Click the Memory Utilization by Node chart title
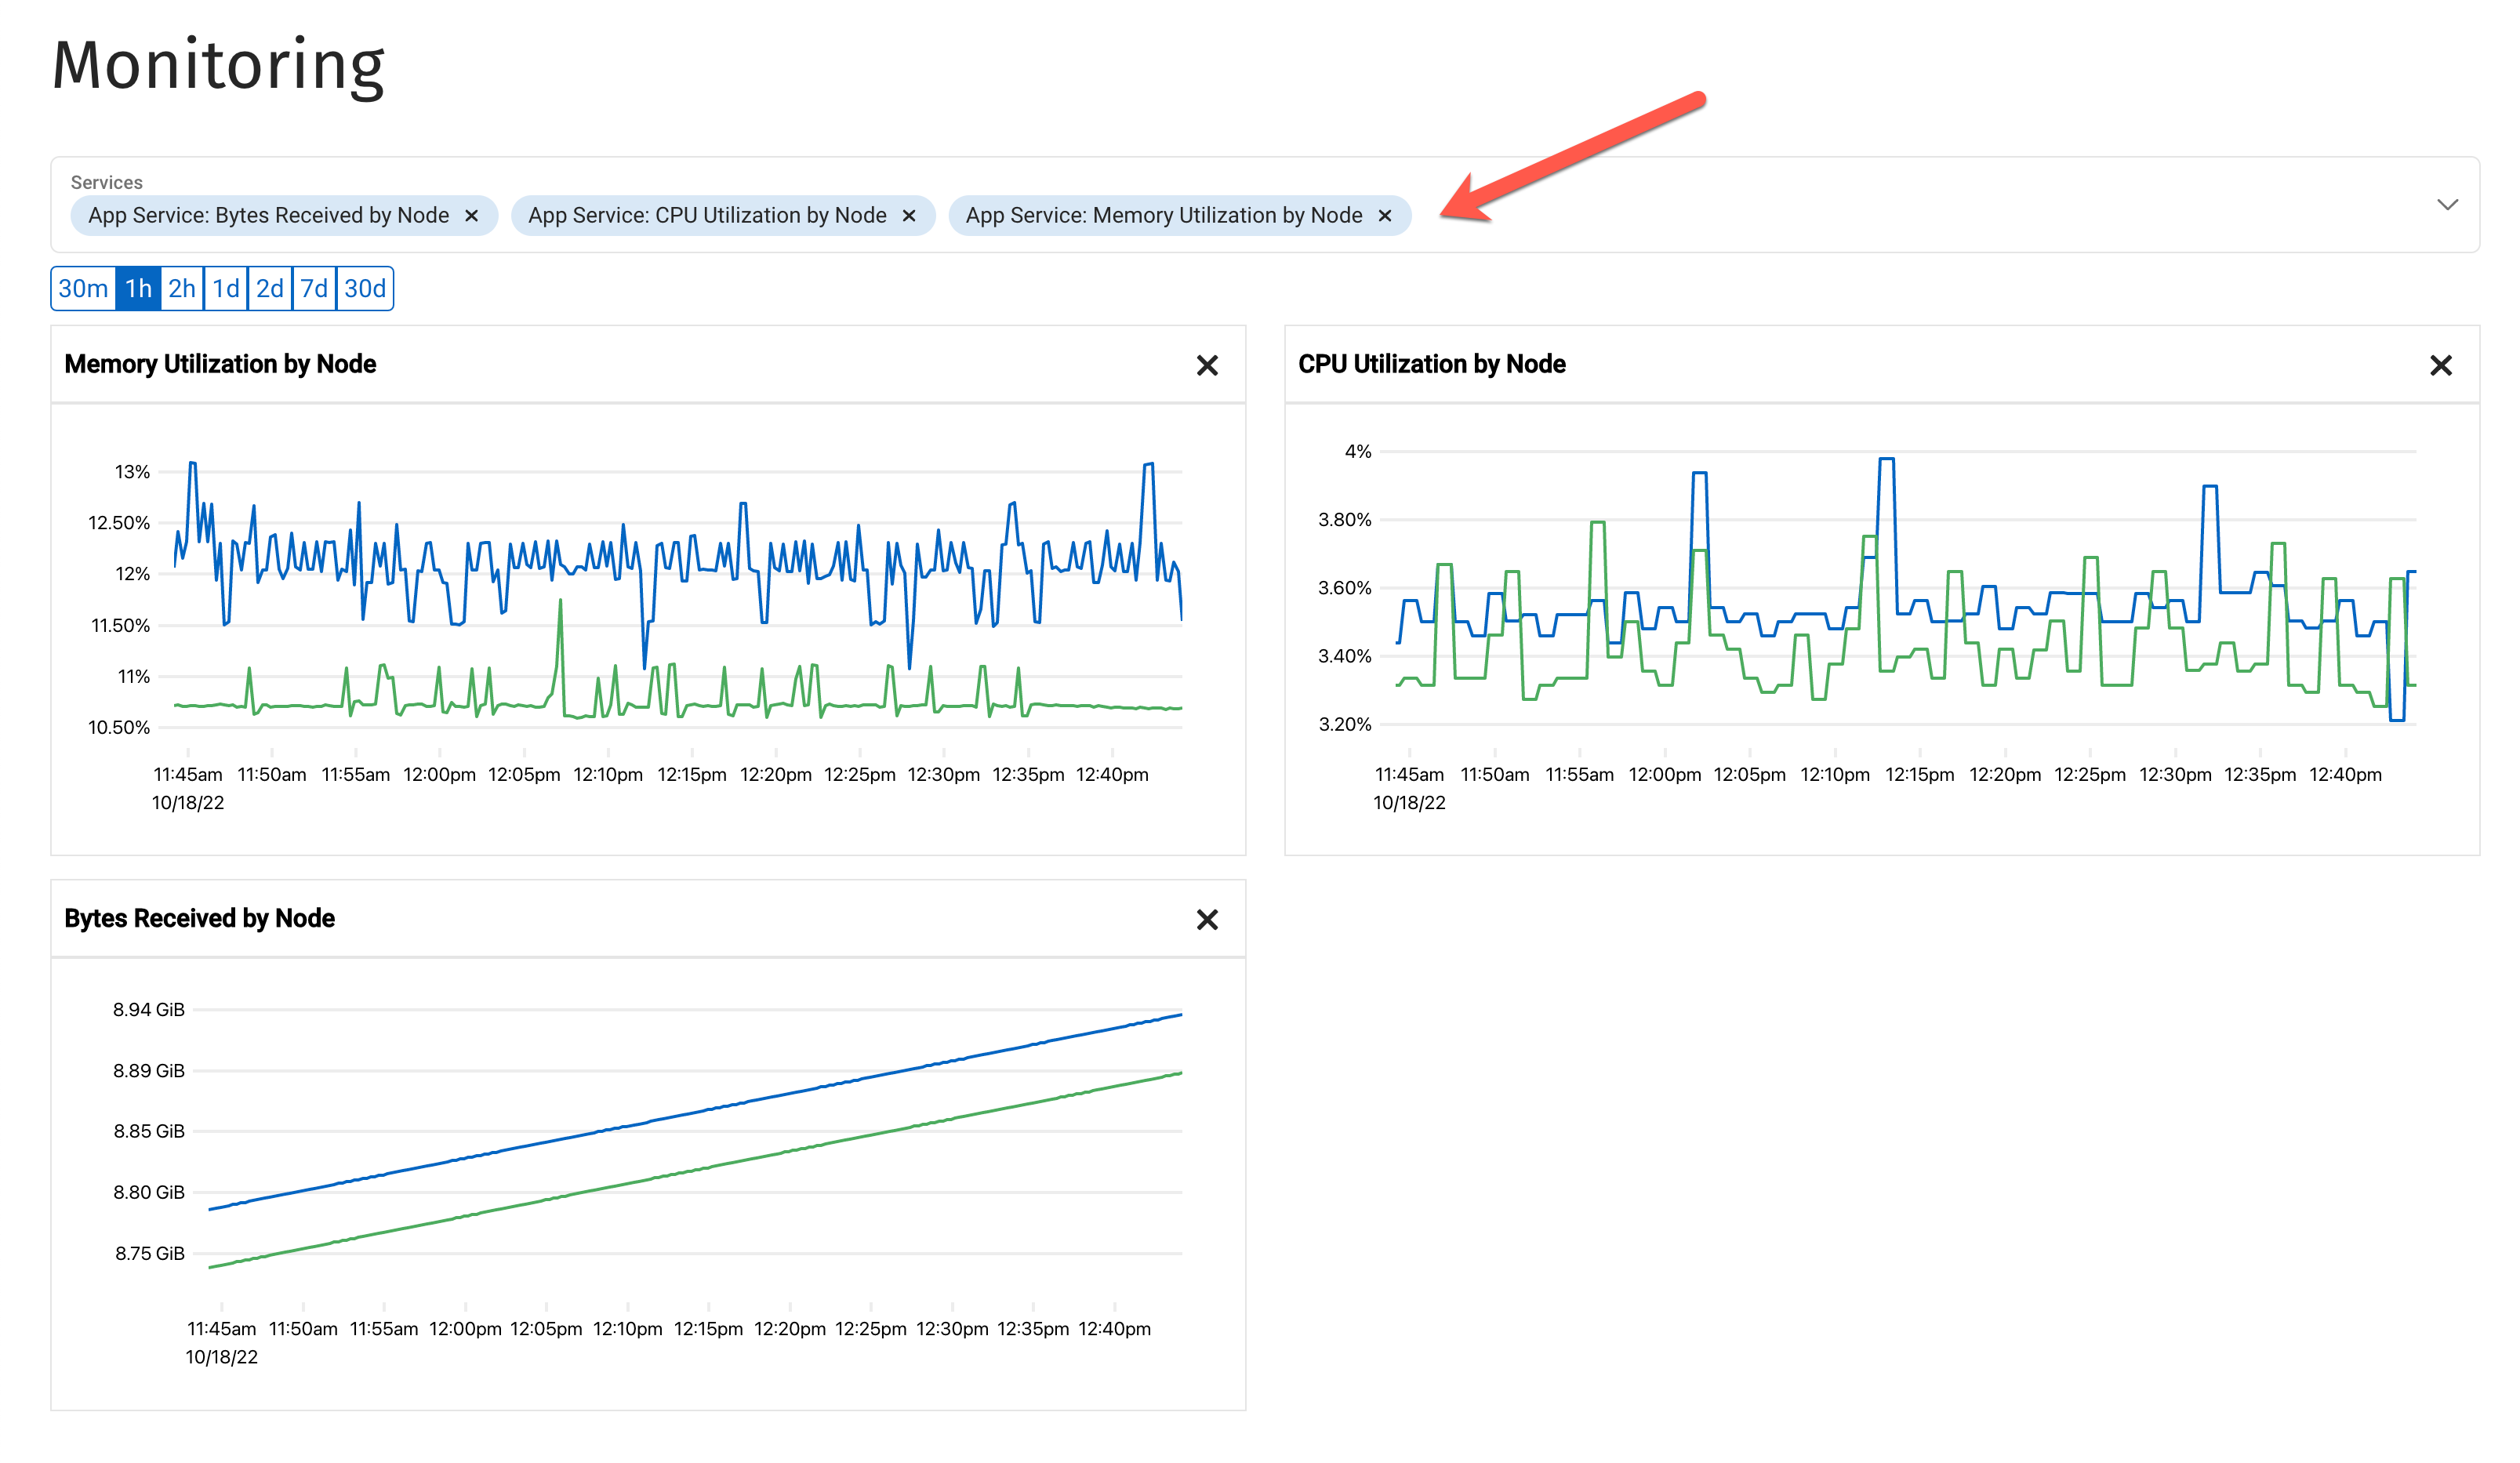The width and height of the screenshot is (2520, 1463). (x=220, y=364)
